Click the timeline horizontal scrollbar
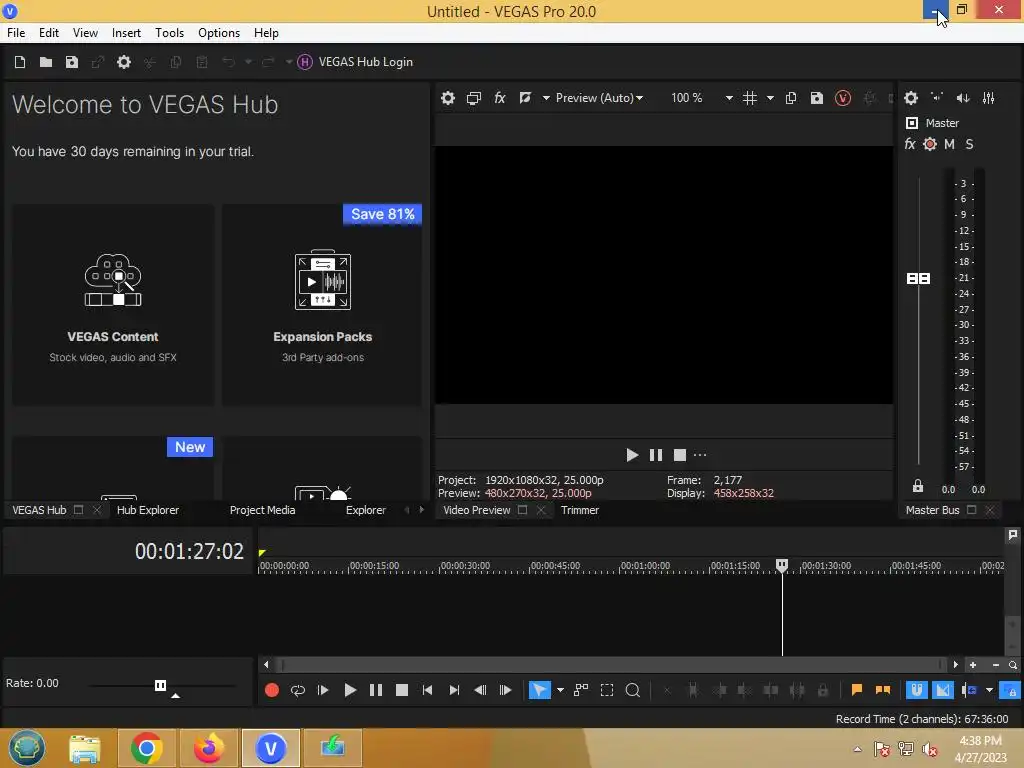Viewport: 1024px width, 768px height. 613,665
